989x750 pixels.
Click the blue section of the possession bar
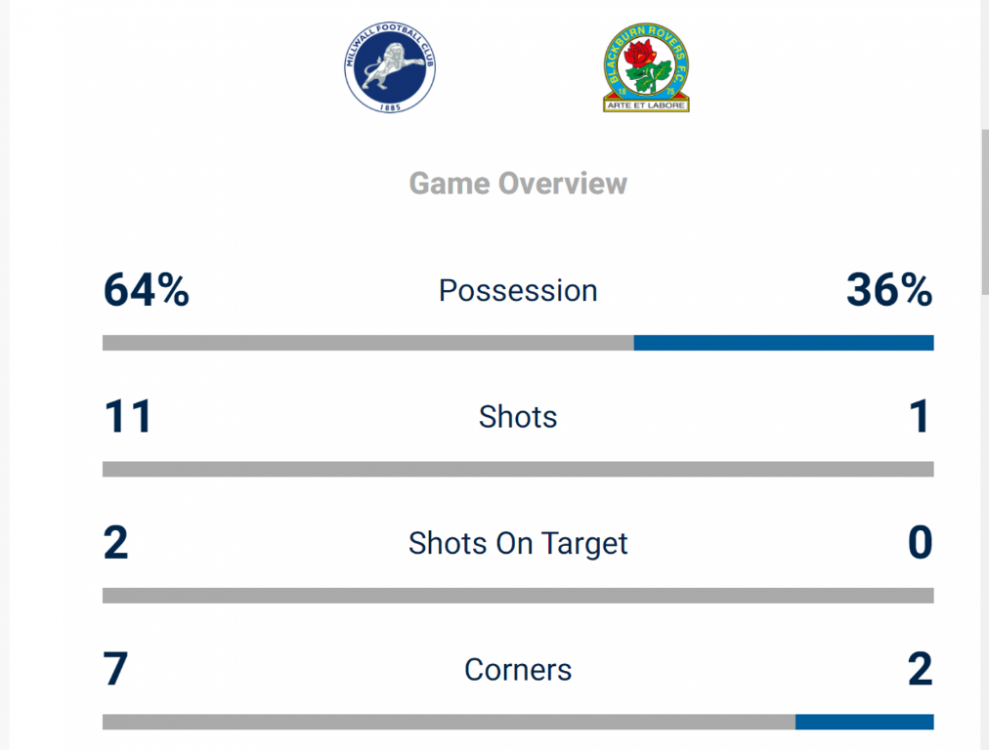pyautogui.click(x=783, y=343)
